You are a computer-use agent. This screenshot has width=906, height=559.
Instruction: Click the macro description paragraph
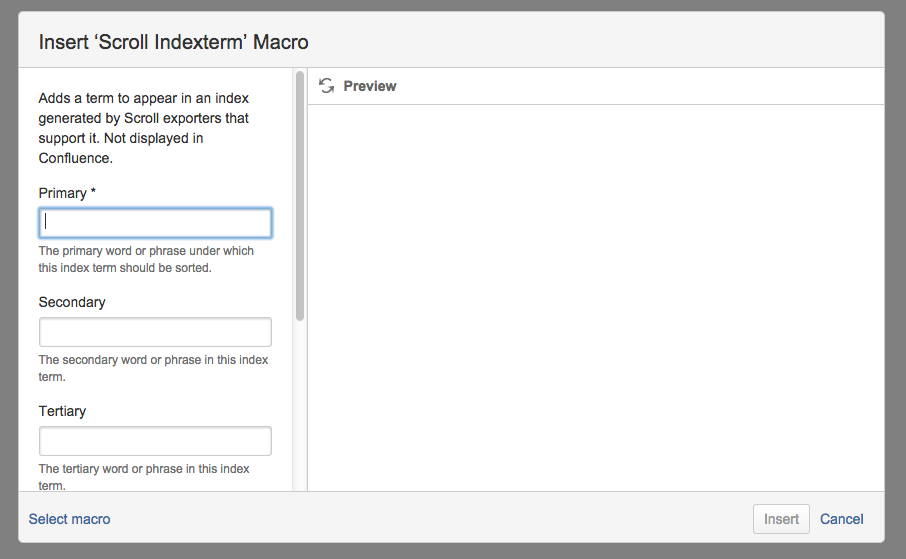point(143,128)
